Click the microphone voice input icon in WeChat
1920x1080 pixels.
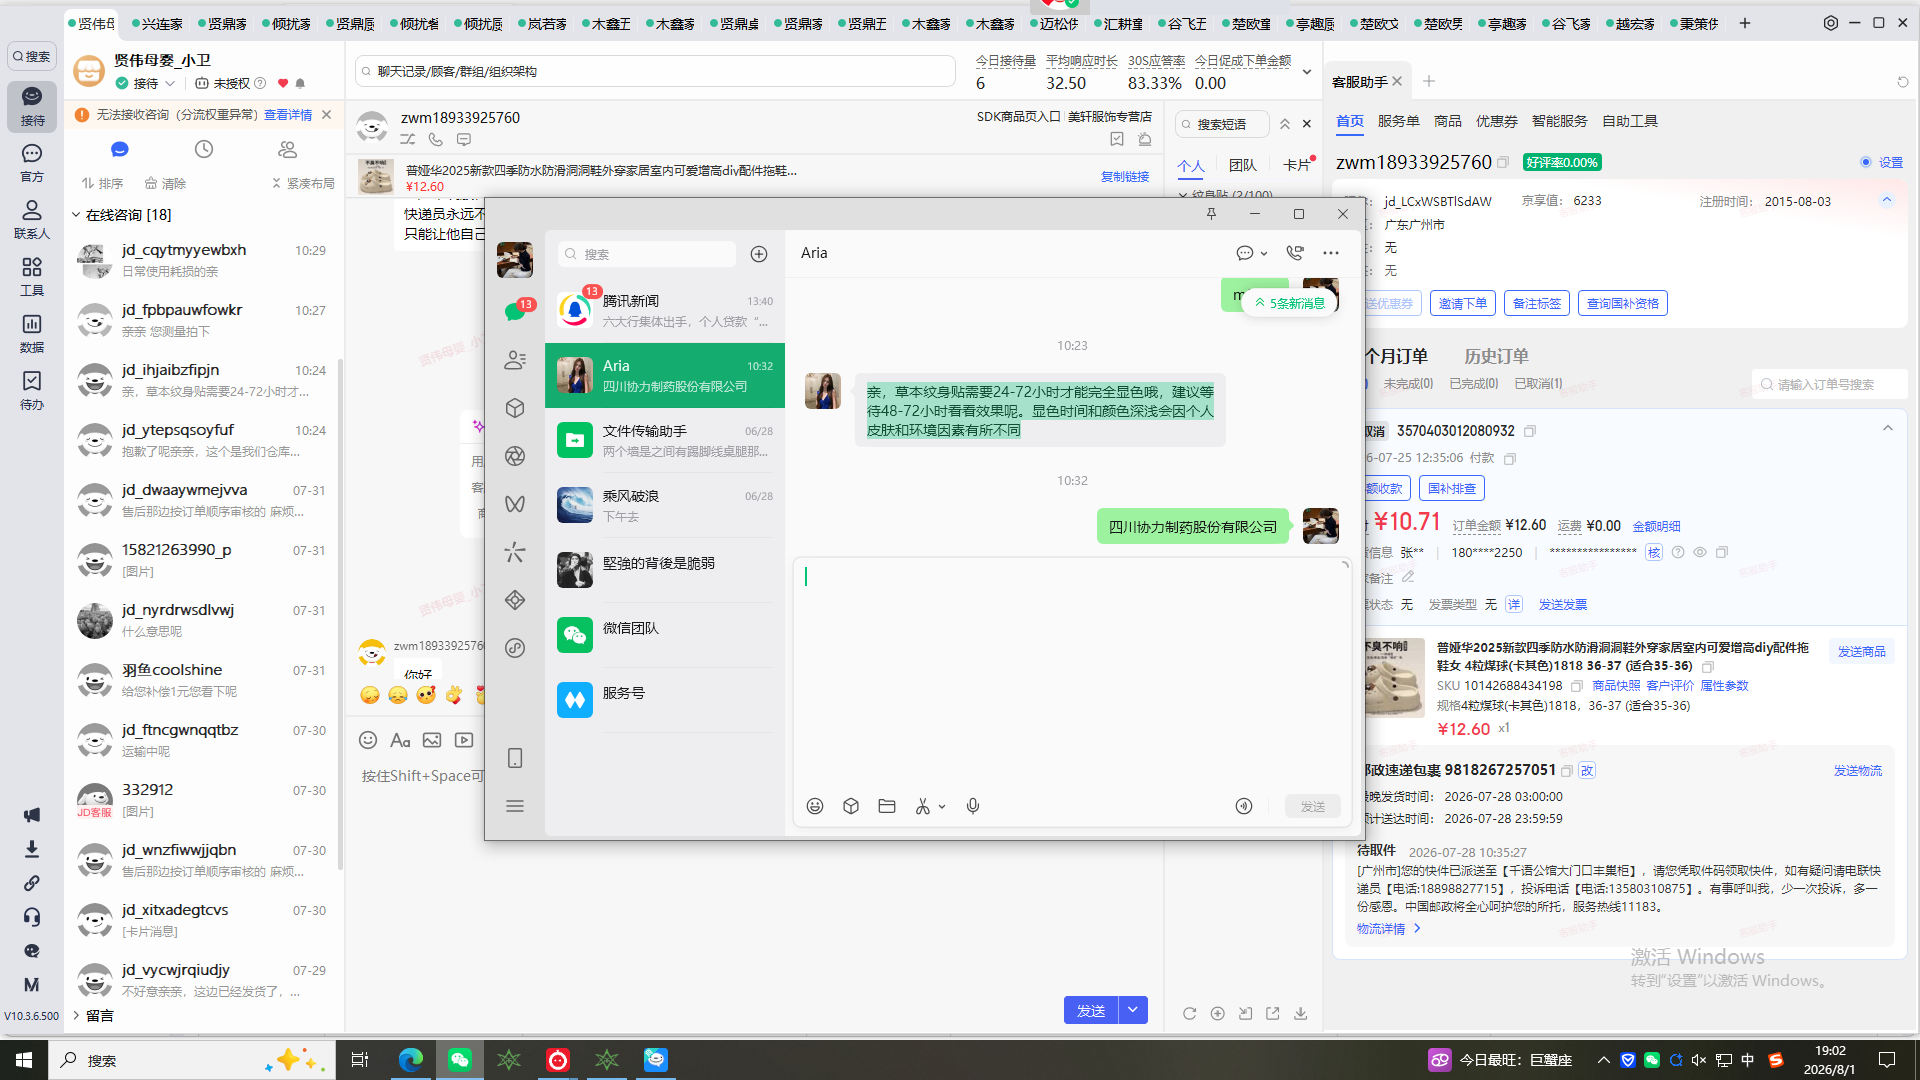tap(973, 806)
